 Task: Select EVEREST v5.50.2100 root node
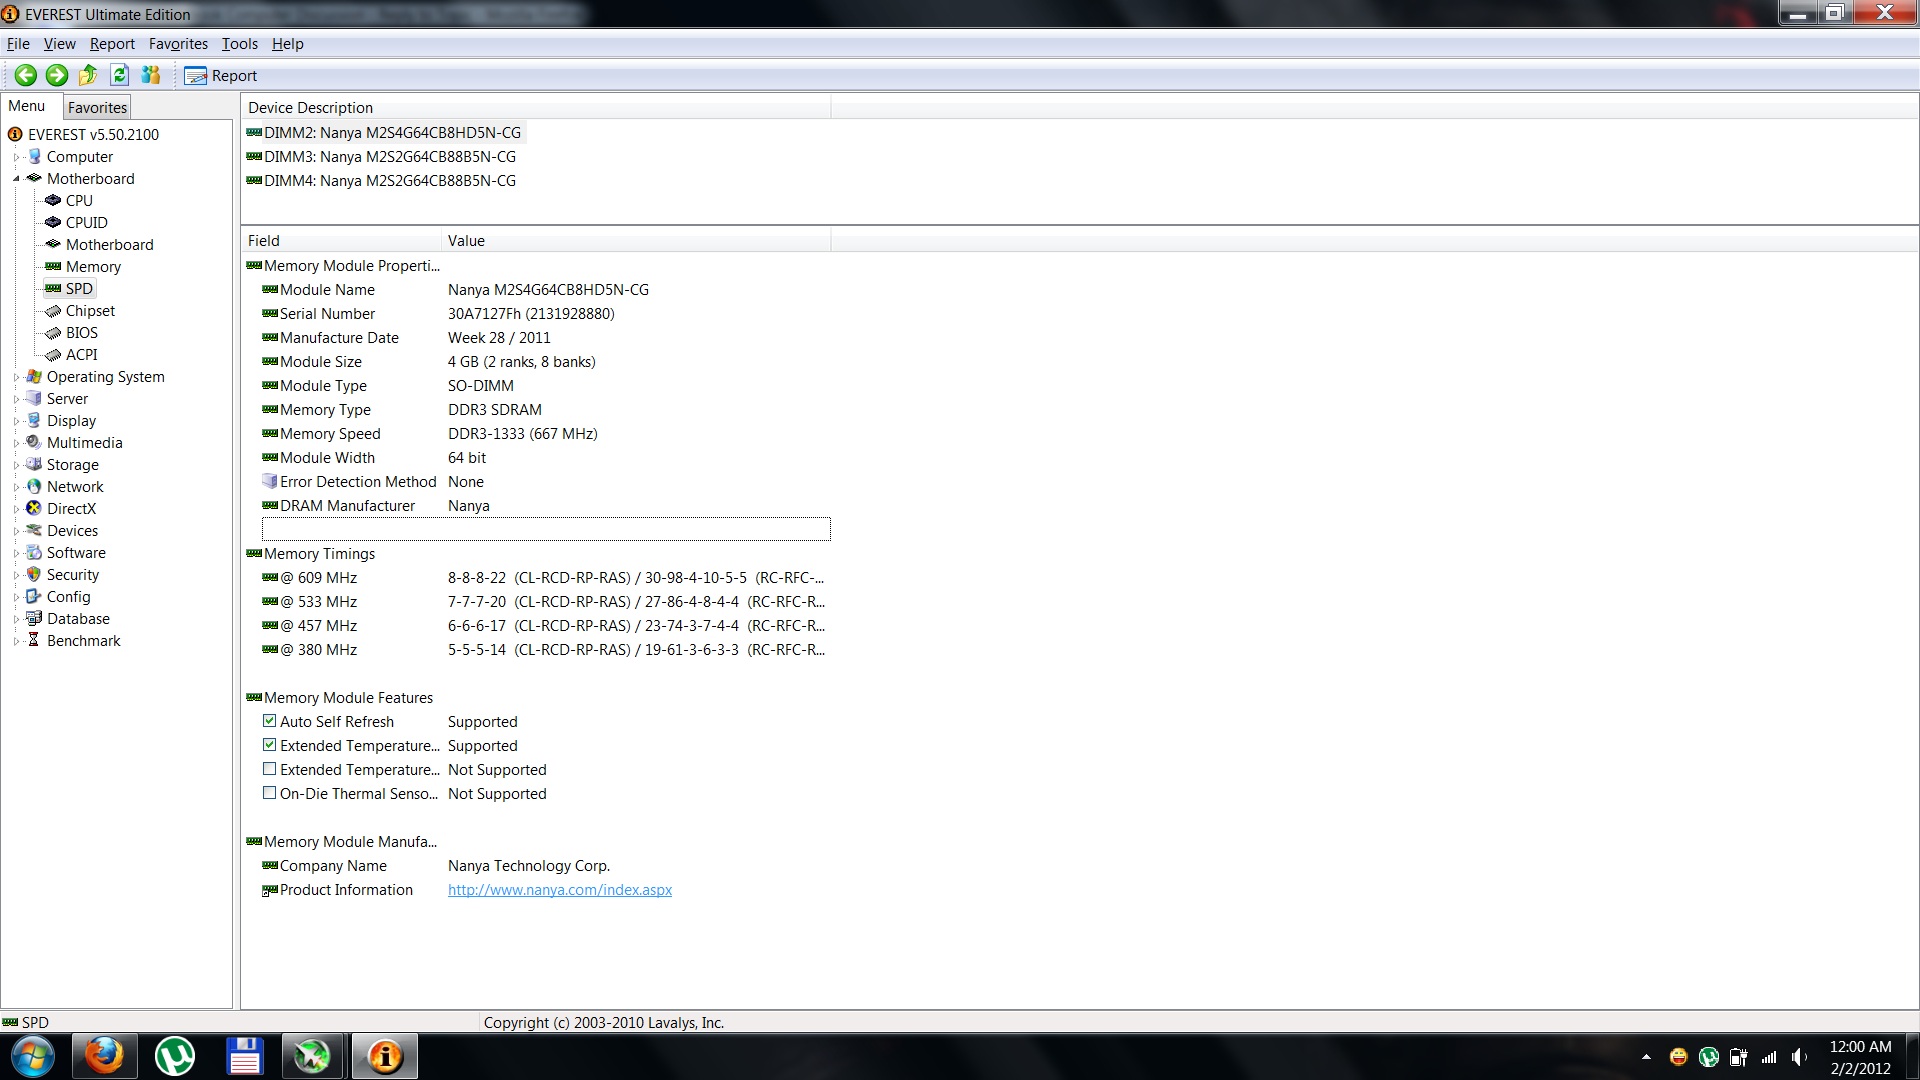point(93,134)
